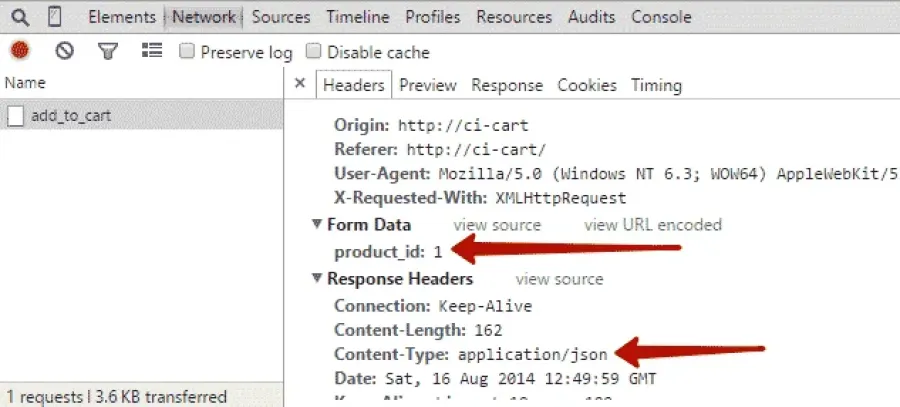Open the filter funnel icon
The height and width of the screenshot is (407, 900).
107,52
